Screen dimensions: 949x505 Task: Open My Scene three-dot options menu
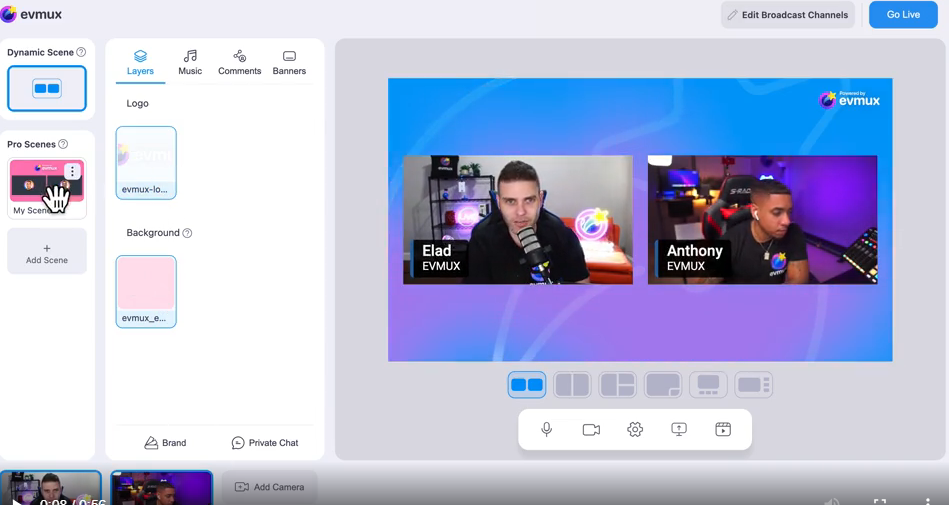72,171
